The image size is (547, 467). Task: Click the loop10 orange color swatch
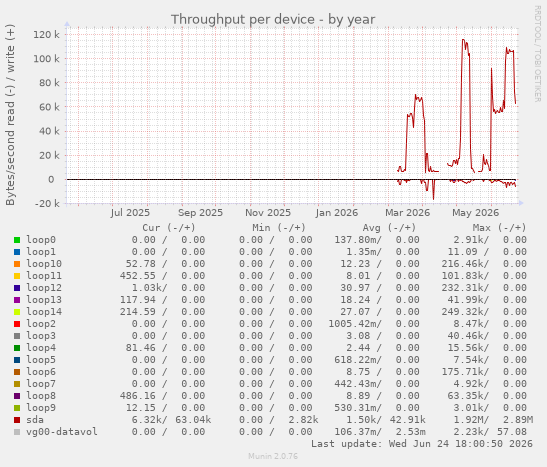(17, 264)
